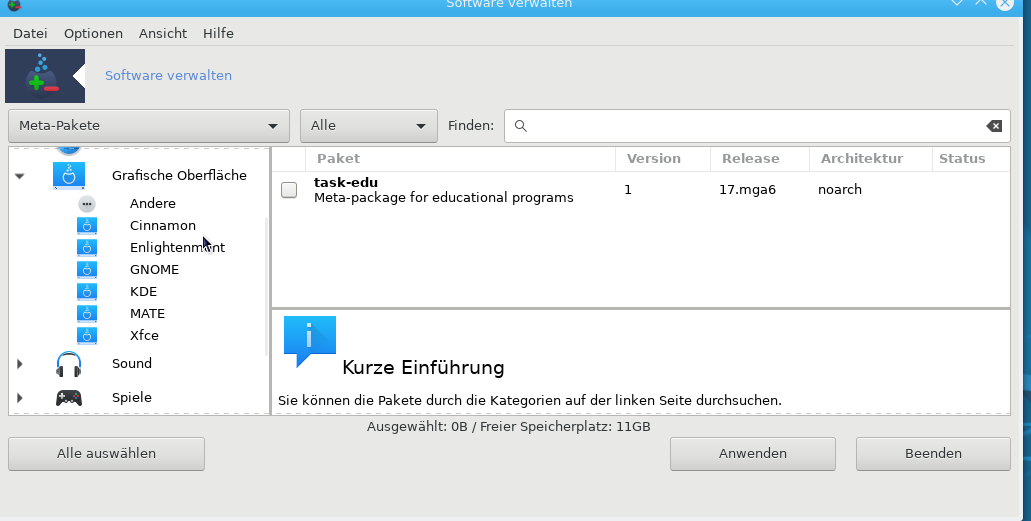The image size is (1031, 521).
Task: Check the task-edu package checkbox
Action: coord(289,190)
